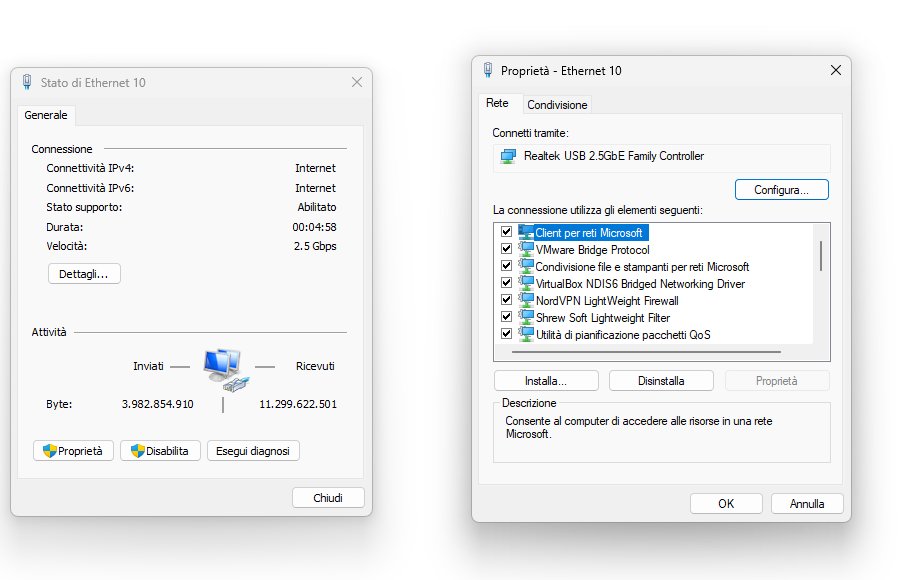
Task: Click the shield icon on Proprietà button
Action: [x=50, y=451]
